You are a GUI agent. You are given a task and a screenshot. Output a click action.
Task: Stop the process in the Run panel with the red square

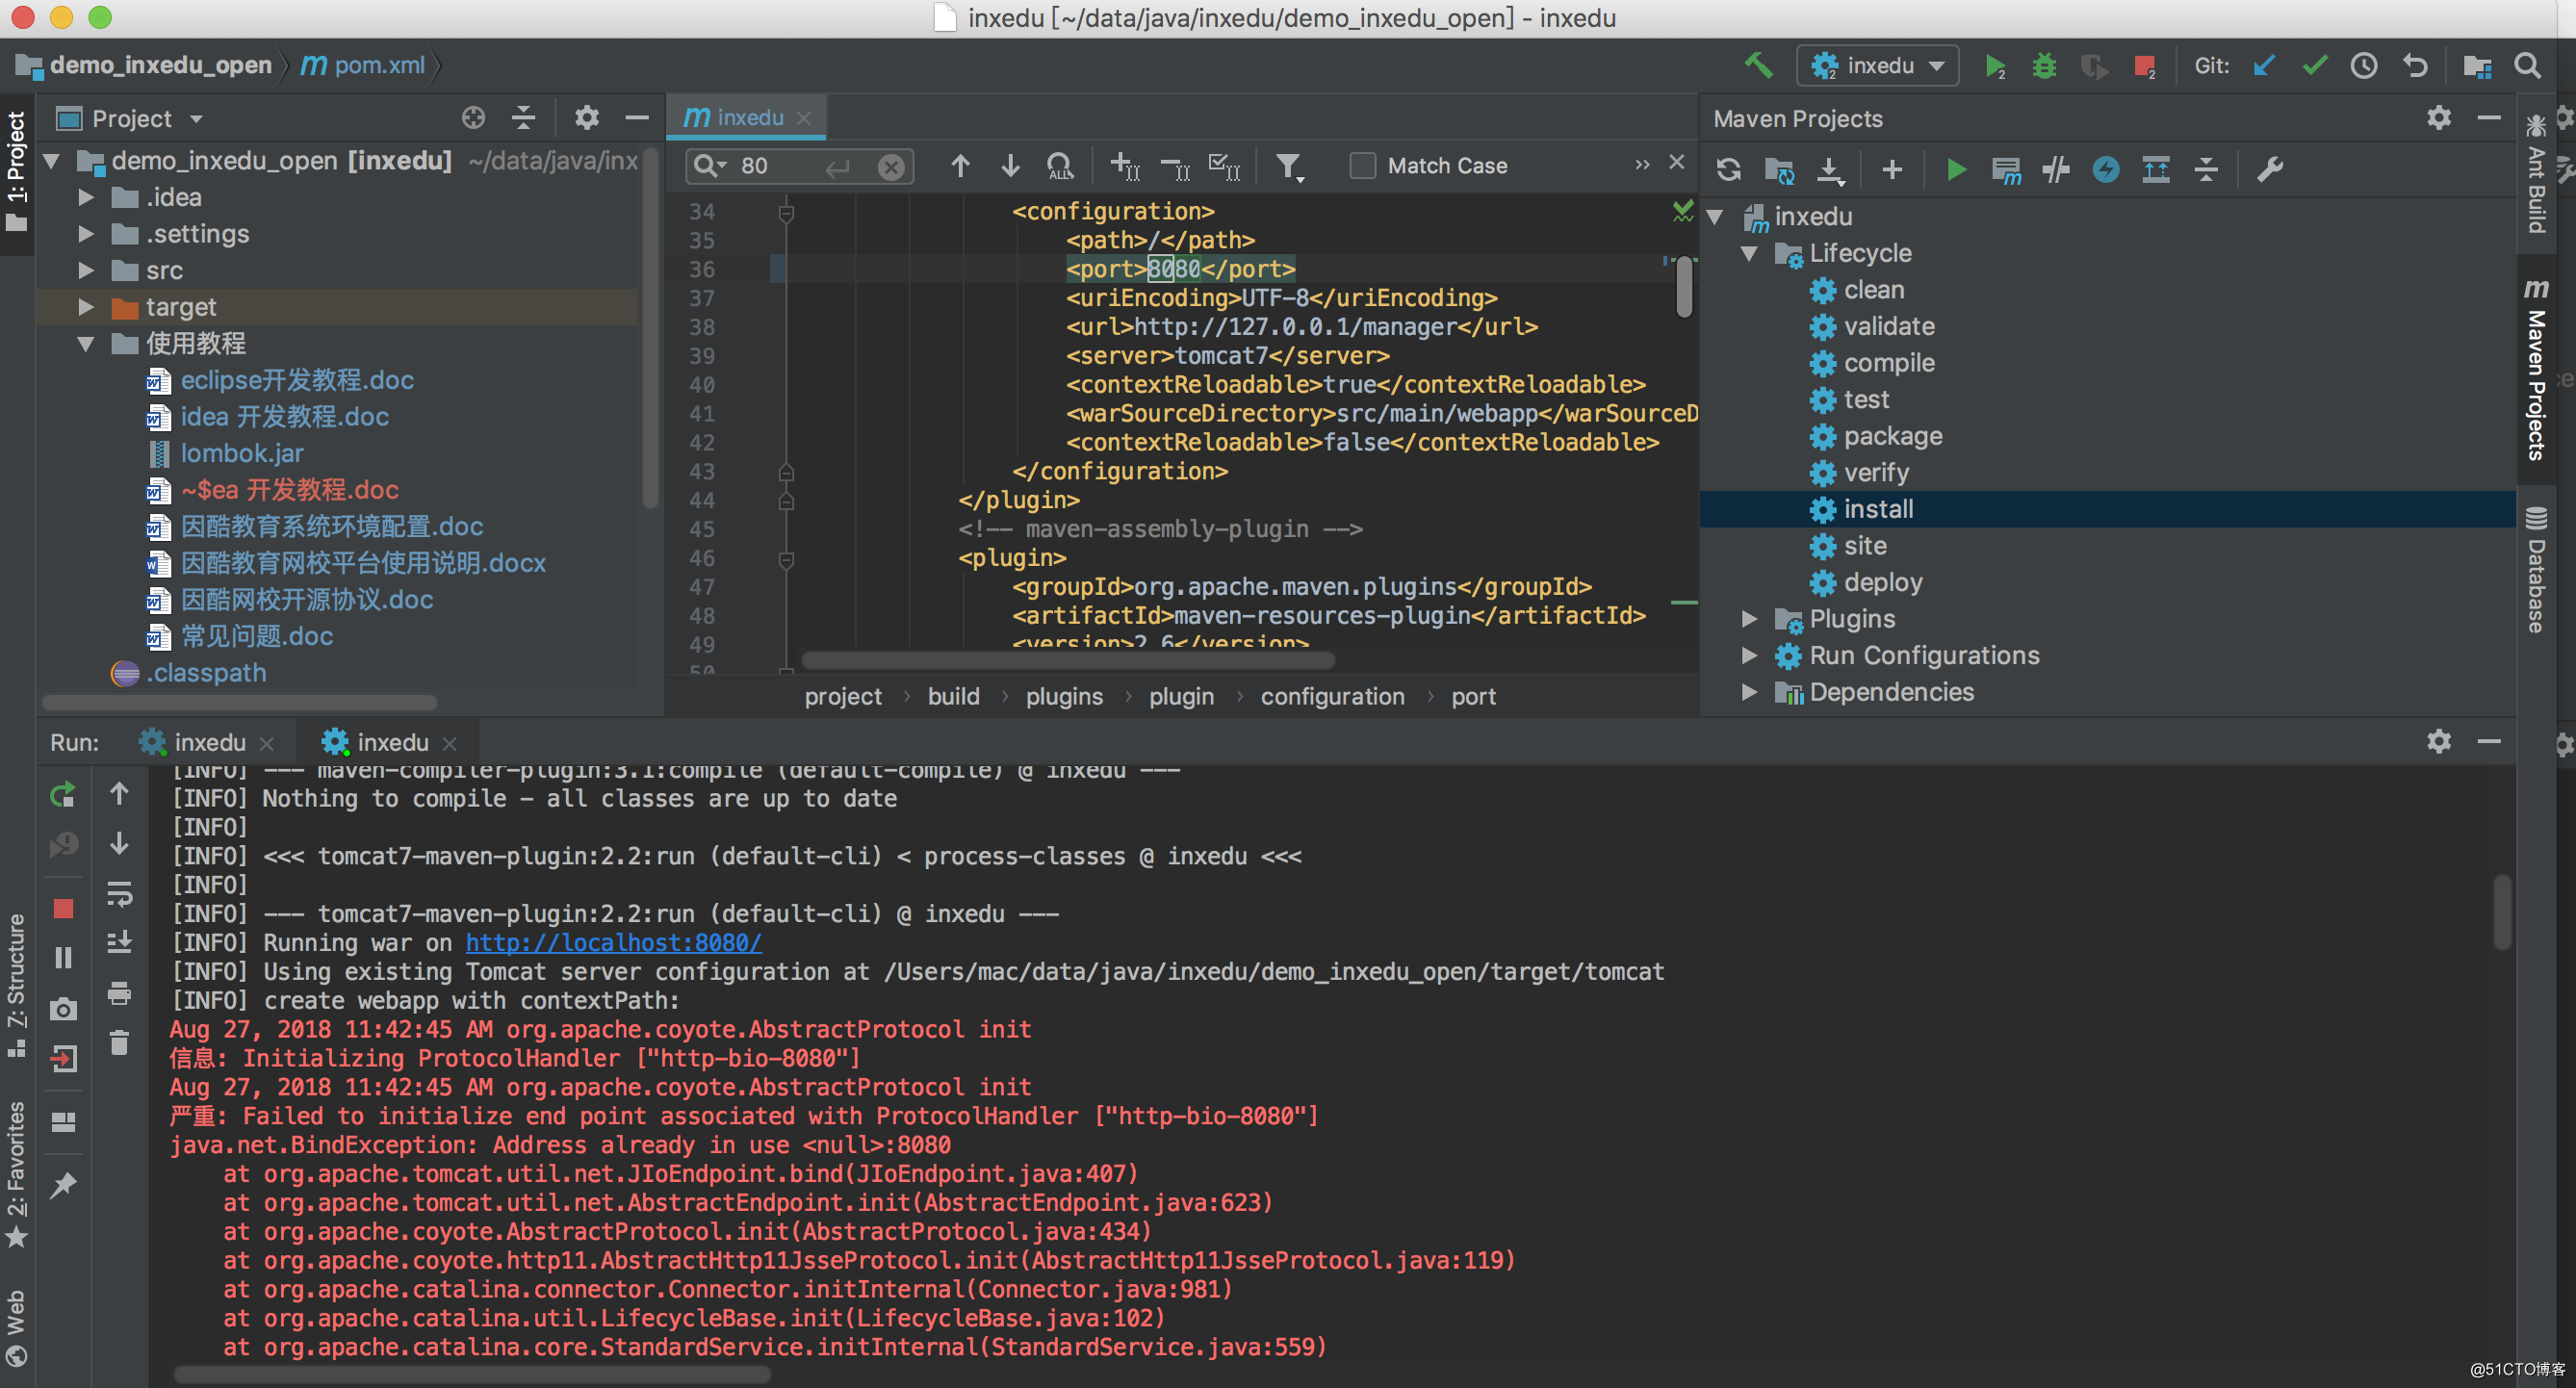63,908
